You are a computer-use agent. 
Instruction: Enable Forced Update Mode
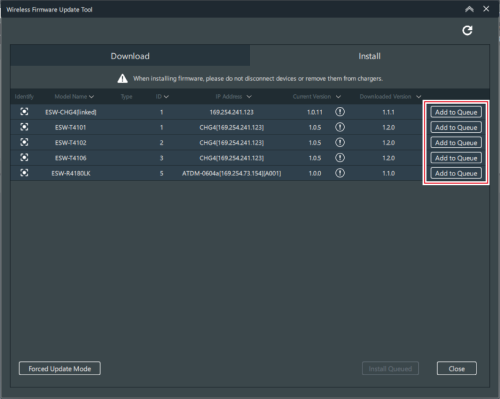pyautogui.click(x=60, y=368)
